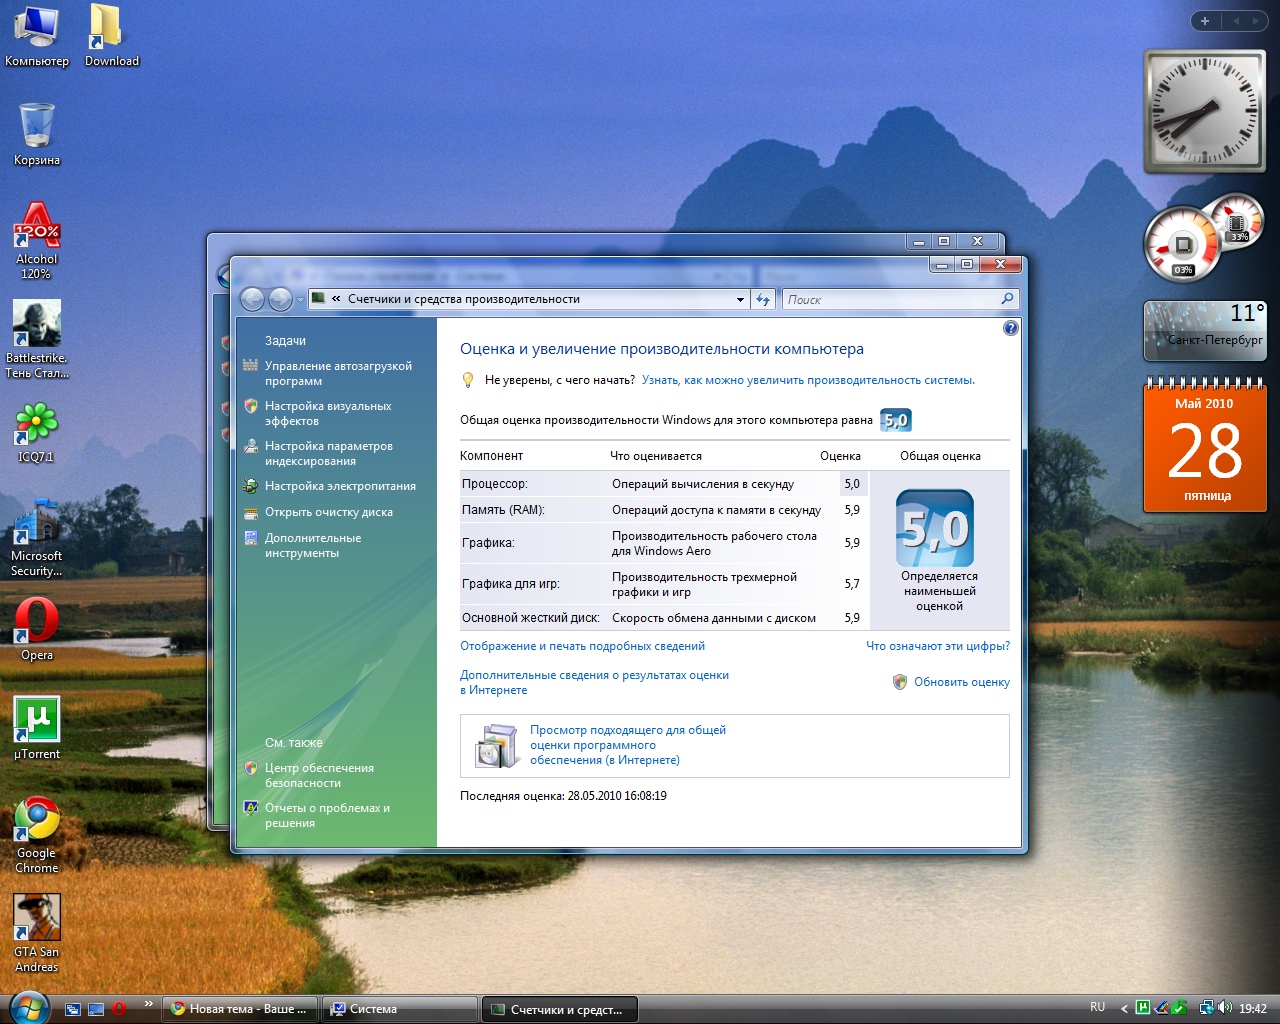Open the clock gadget
The image size is (1280, 1024).
(x=1204, y=110)
